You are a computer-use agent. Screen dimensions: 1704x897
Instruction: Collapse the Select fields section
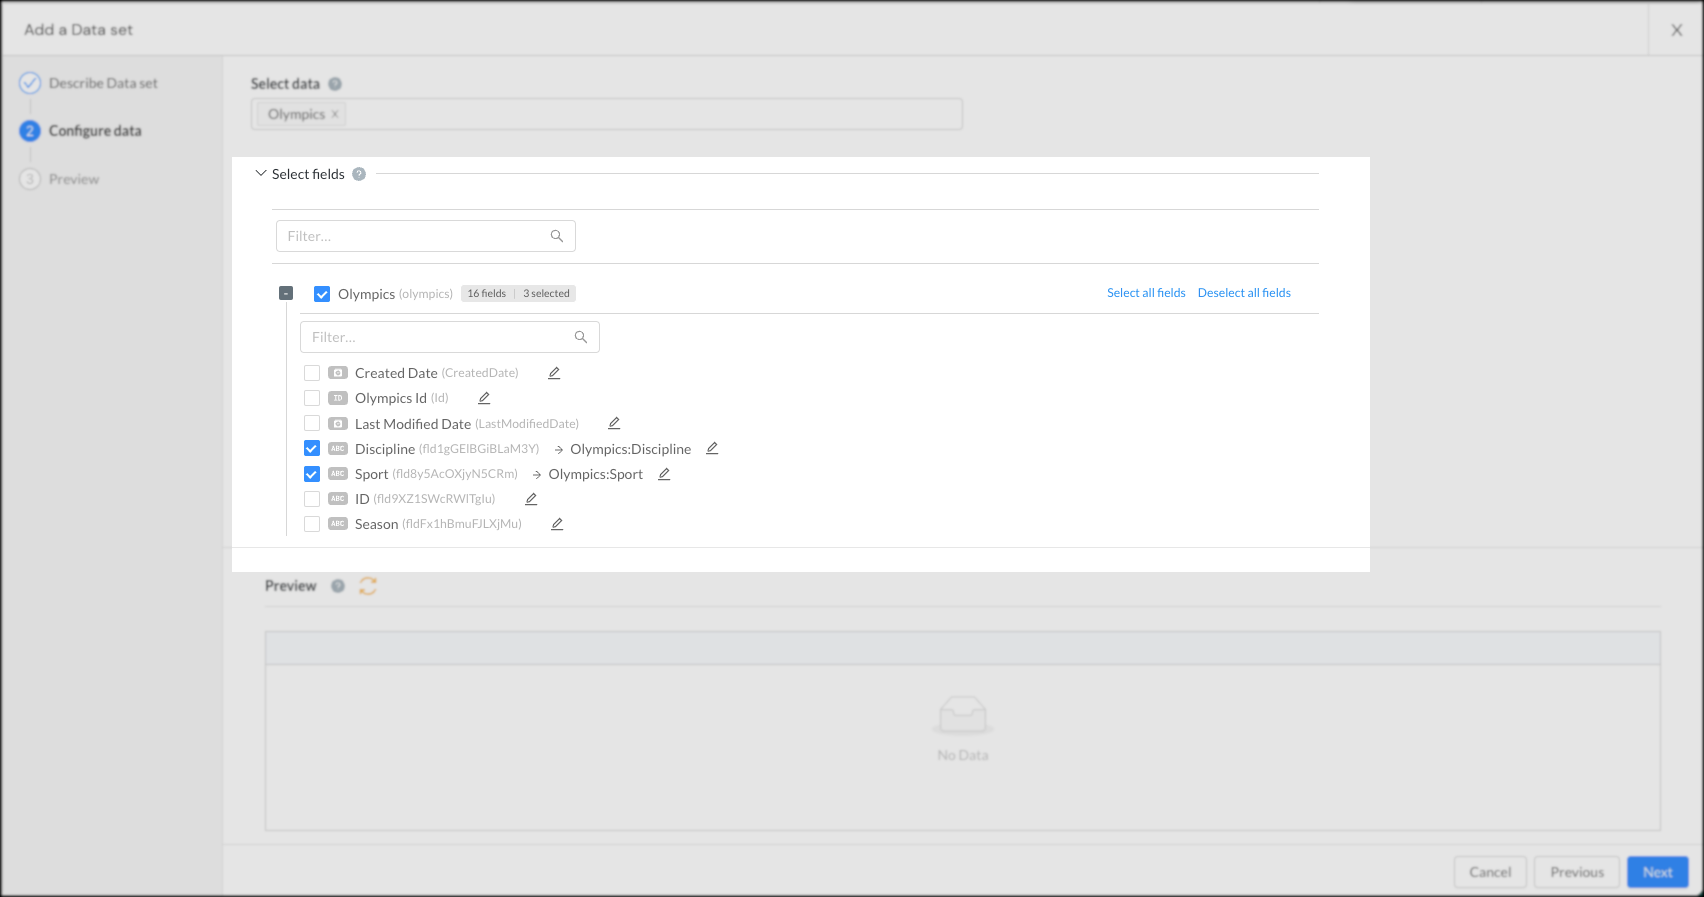261,174
